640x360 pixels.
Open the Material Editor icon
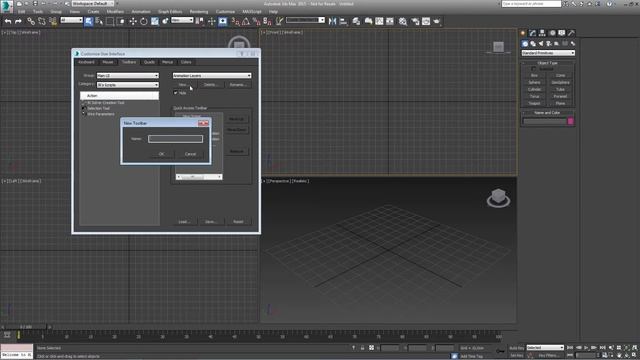click(x=403, y=21)
